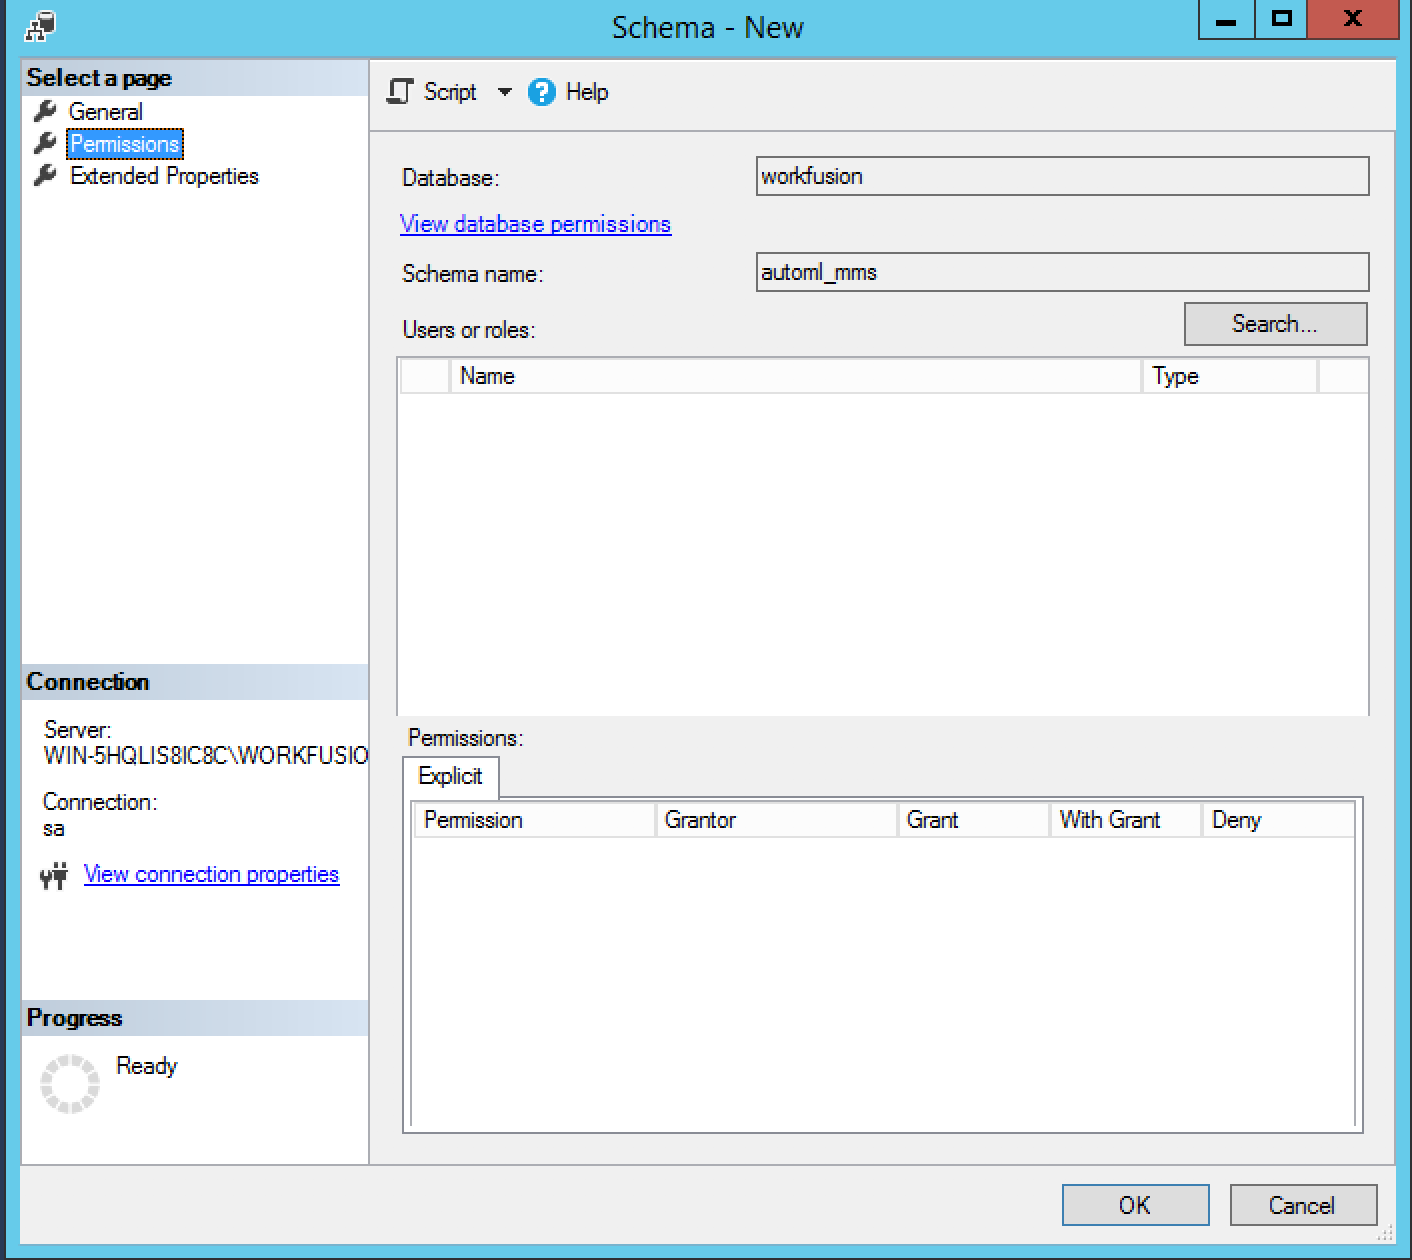Click the Database field showing workfusion
The image size is (1412, 1260).
point(1062,176)
